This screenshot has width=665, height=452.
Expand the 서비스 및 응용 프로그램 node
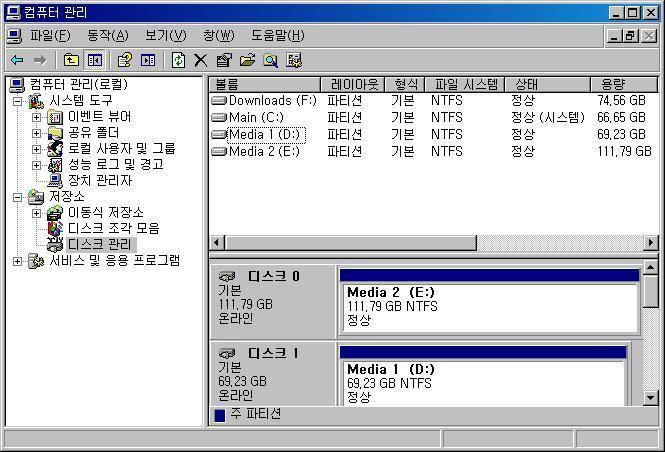point(17,261)
